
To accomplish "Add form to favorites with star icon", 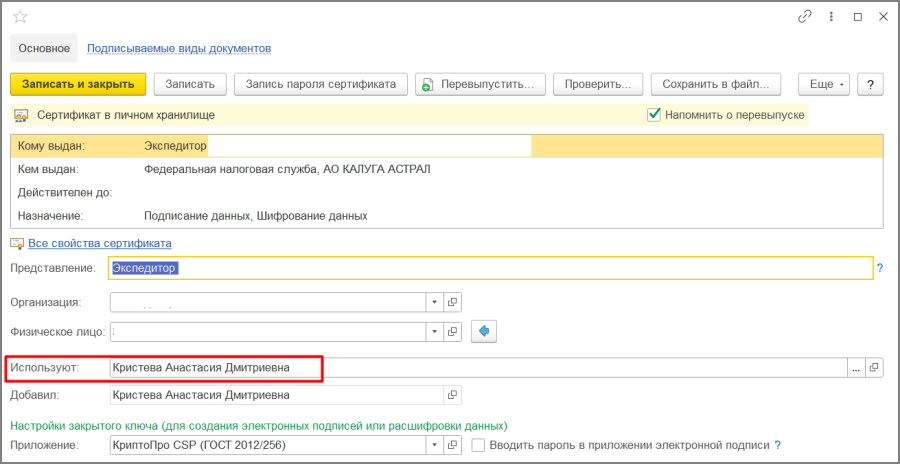I will point(20,17).
